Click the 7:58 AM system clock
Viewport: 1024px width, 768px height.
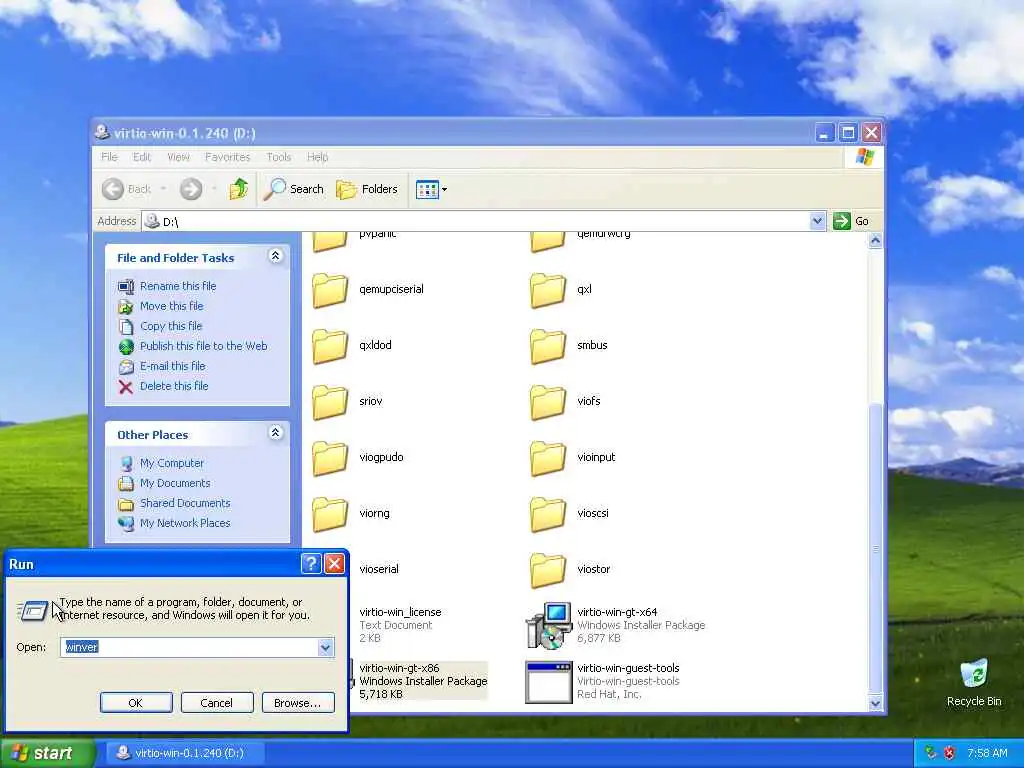pos(987,753)
